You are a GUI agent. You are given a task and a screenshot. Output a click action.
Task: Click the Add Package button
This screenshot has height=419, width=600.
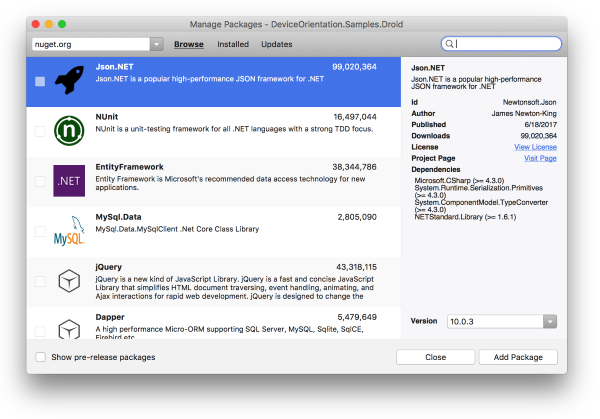point(518,357)
